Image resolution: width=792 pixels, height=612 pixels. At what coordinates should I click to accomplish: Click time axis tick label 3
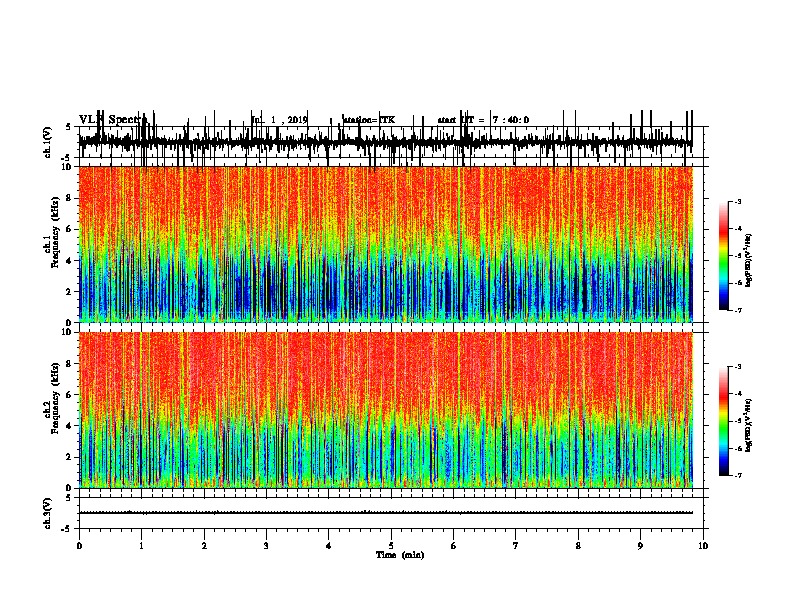tap(266, 546)
